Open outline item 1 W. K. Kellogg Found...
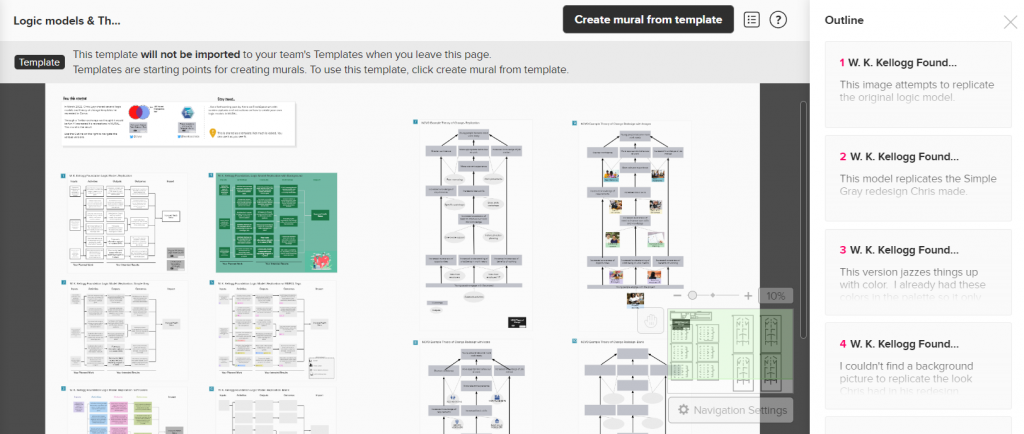 (918, 84)
